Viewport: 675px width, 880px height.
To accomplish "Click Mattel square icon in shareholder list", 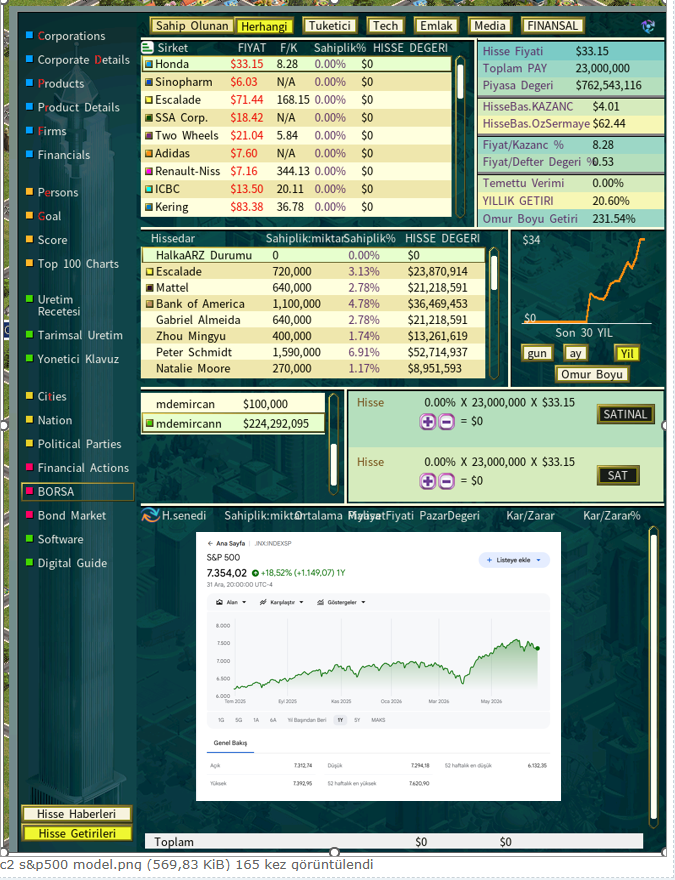I will (150, 288).
